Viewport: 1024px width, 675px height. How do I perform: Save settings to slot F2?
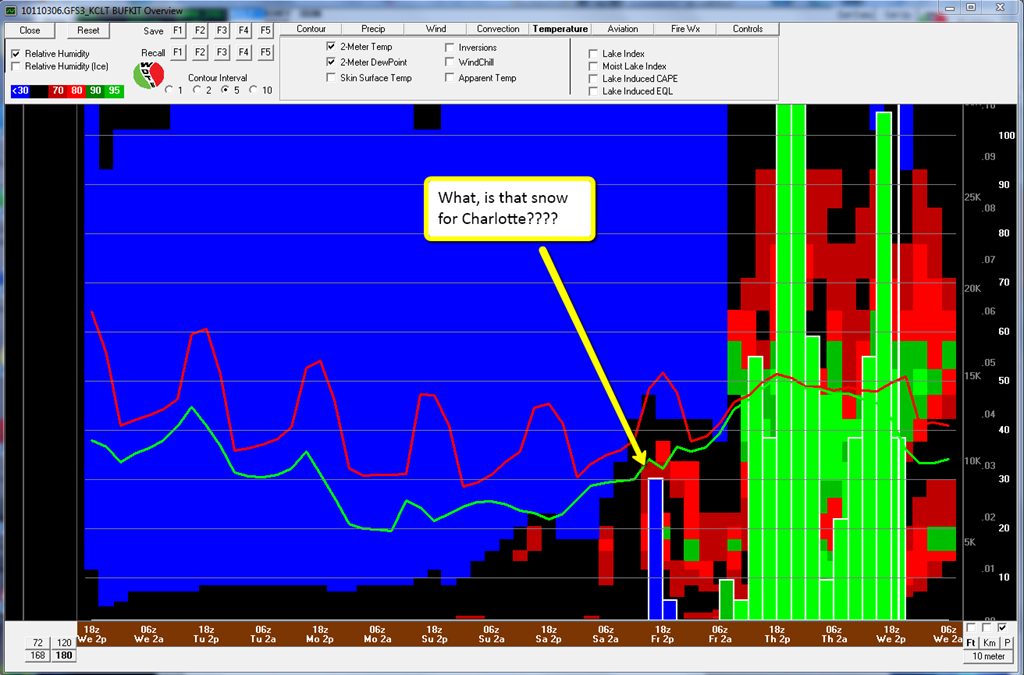(x=200, y=31)
